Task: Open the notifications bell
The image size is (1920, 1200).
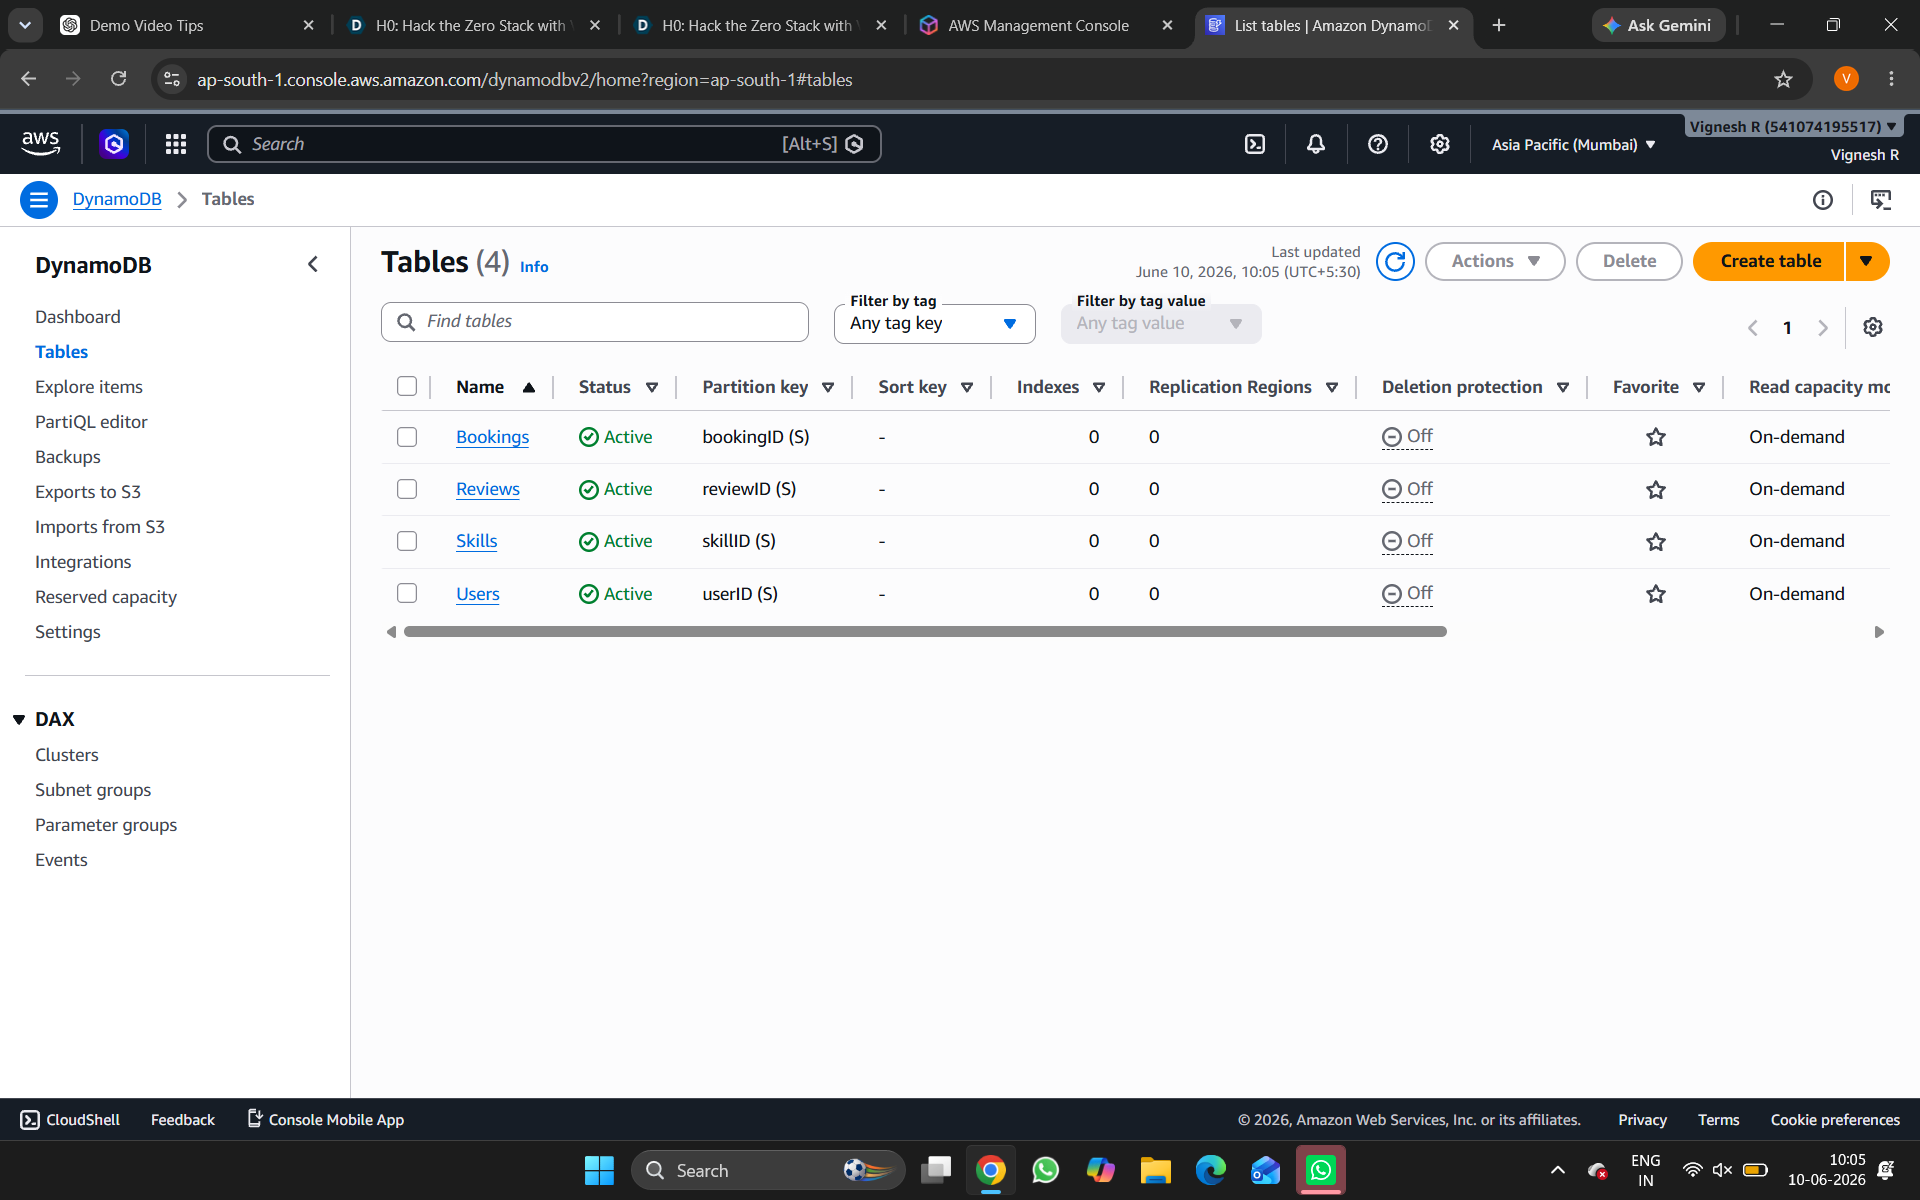Action: pyautogui.click(x=1316, y=144)
